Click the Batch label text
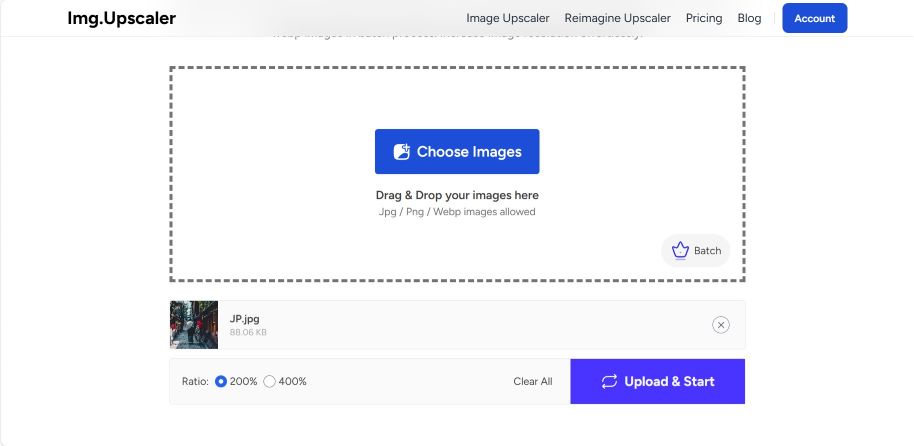The image size is (914, 446). click(707, 251)
